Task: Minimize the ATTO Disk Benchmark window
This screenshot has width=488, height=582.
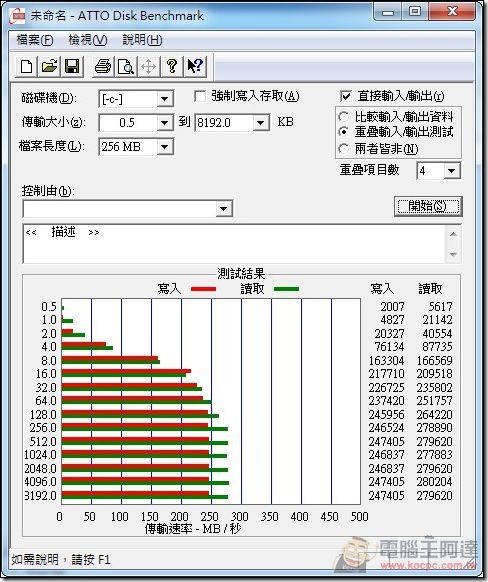Action: [388, 12]
